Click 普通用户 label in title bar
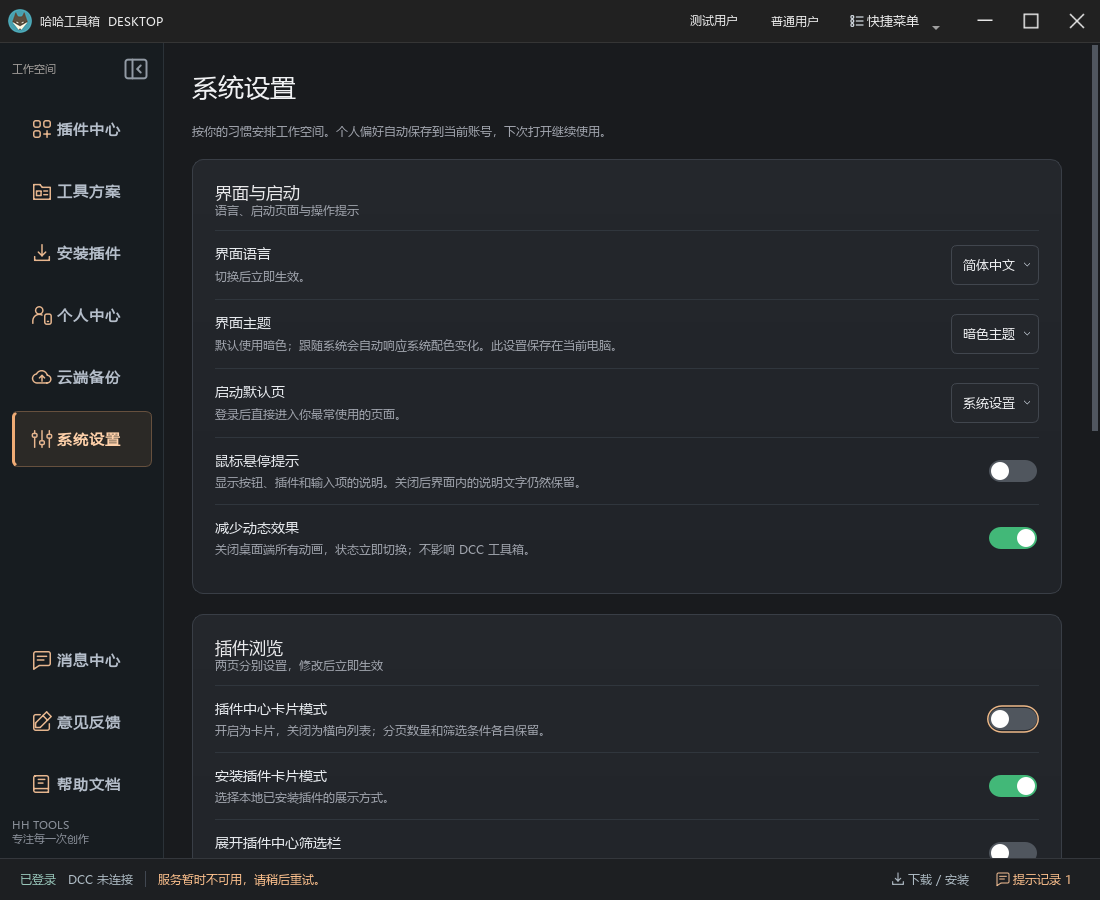The width and height of the screenshot is (1100, 900). [794, 21]
